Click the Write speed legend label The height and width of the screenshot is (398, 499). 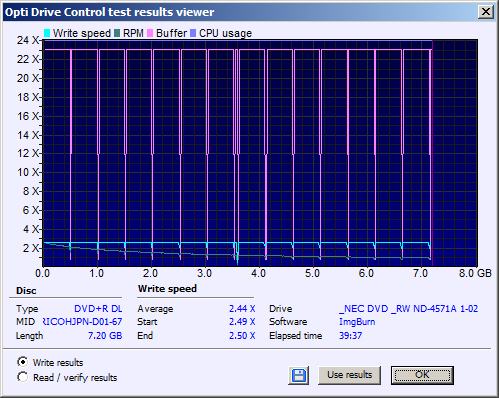coord(82,33)
